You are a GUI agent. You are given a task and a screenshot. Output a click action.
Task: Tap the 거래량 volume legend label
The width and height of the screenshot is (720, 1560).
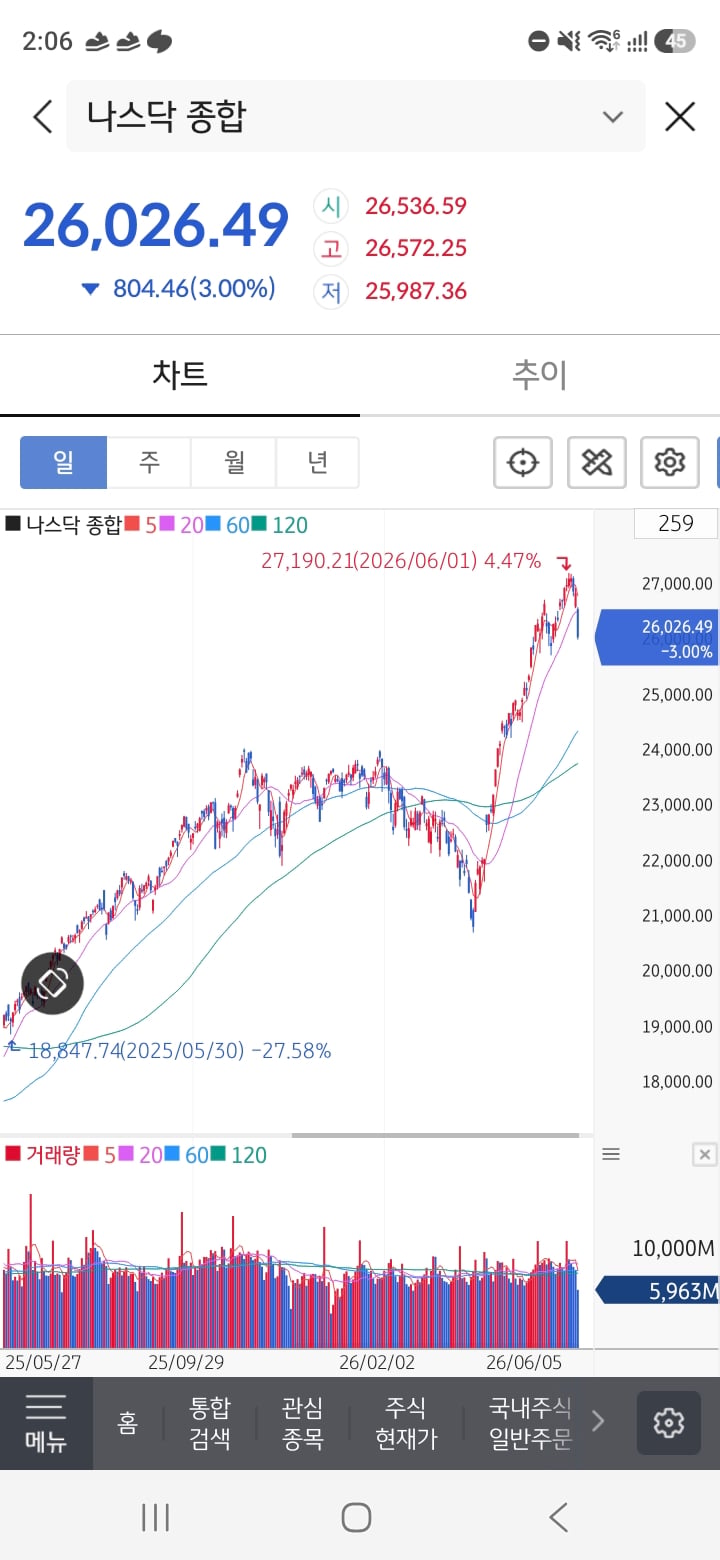[x=43, y=1155]
